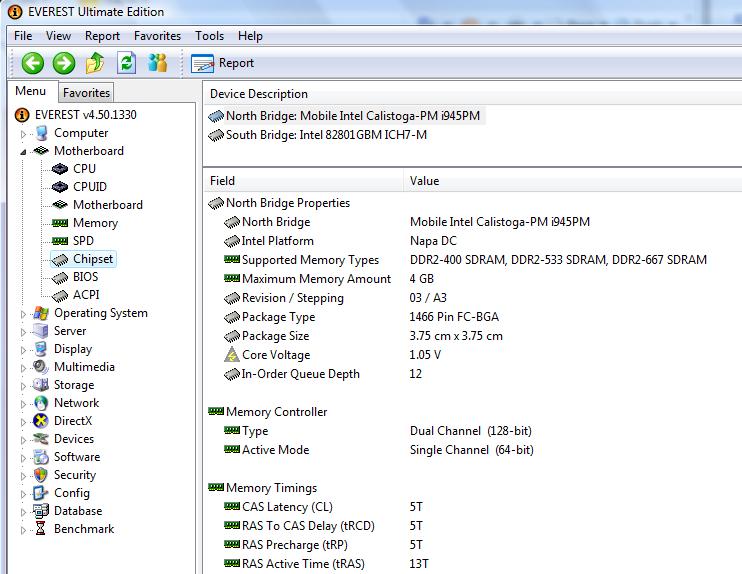This screenshot has height=574, width=742.
Task: Click the DirectX X icon
Action: coord(41,421)
